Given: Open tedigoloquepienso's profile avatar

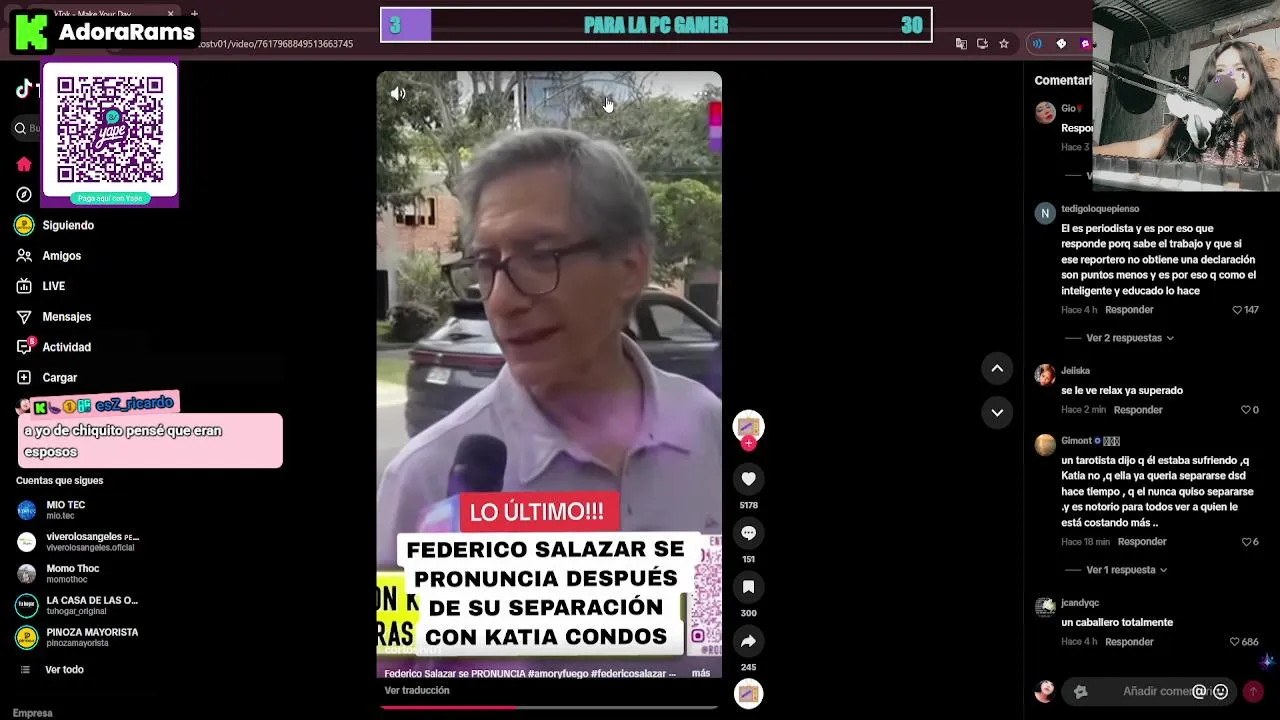Looking at the screenshot, I should point(1045,213).
